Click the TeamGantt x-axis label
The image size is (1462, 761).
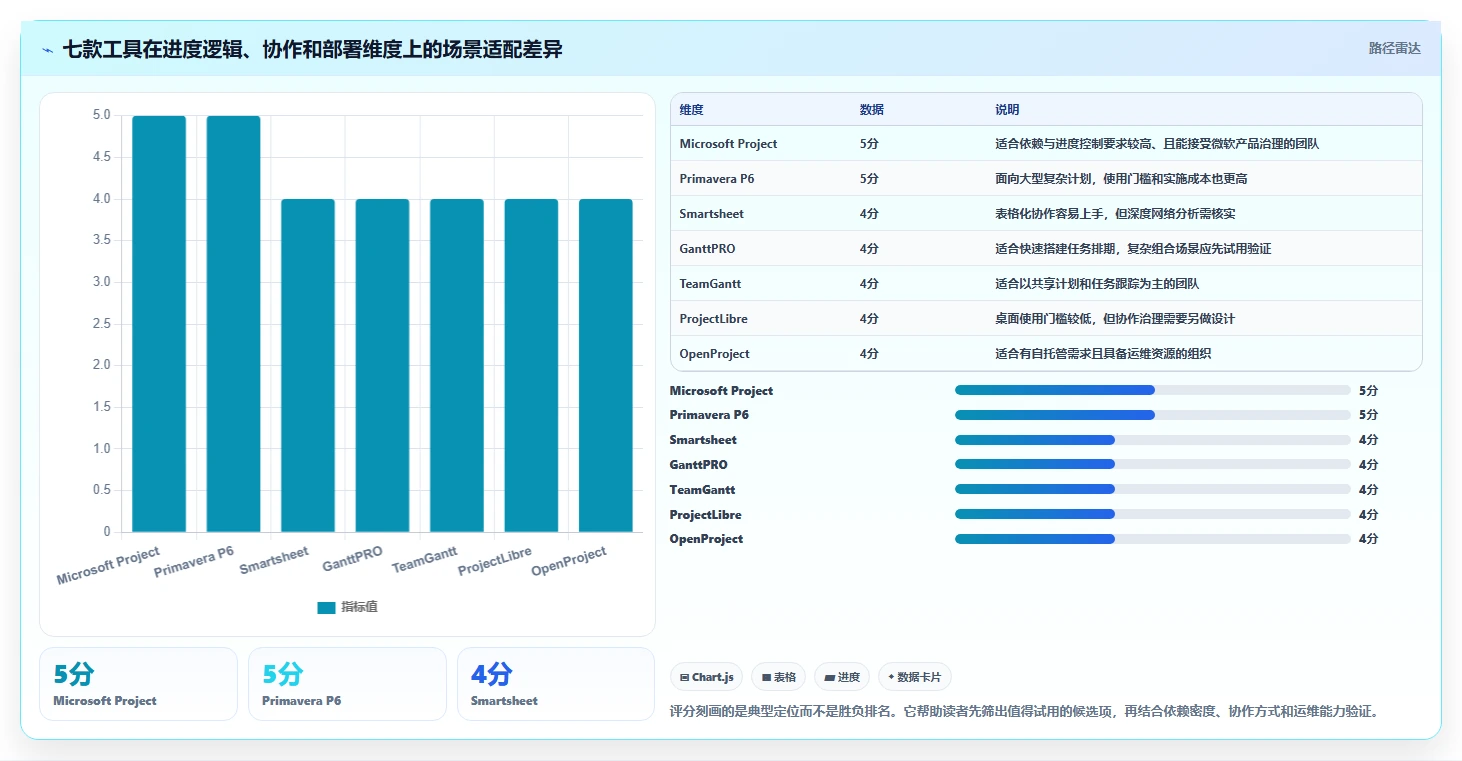[424, 560]
